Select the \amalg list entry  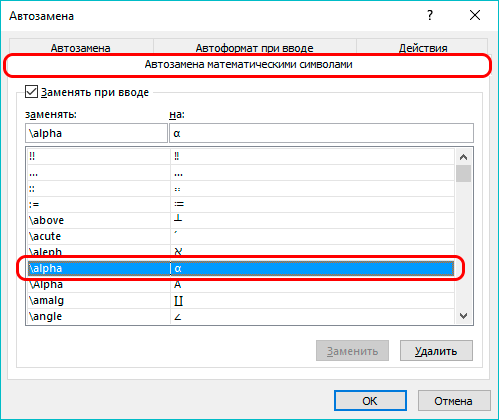click(241, 300)
